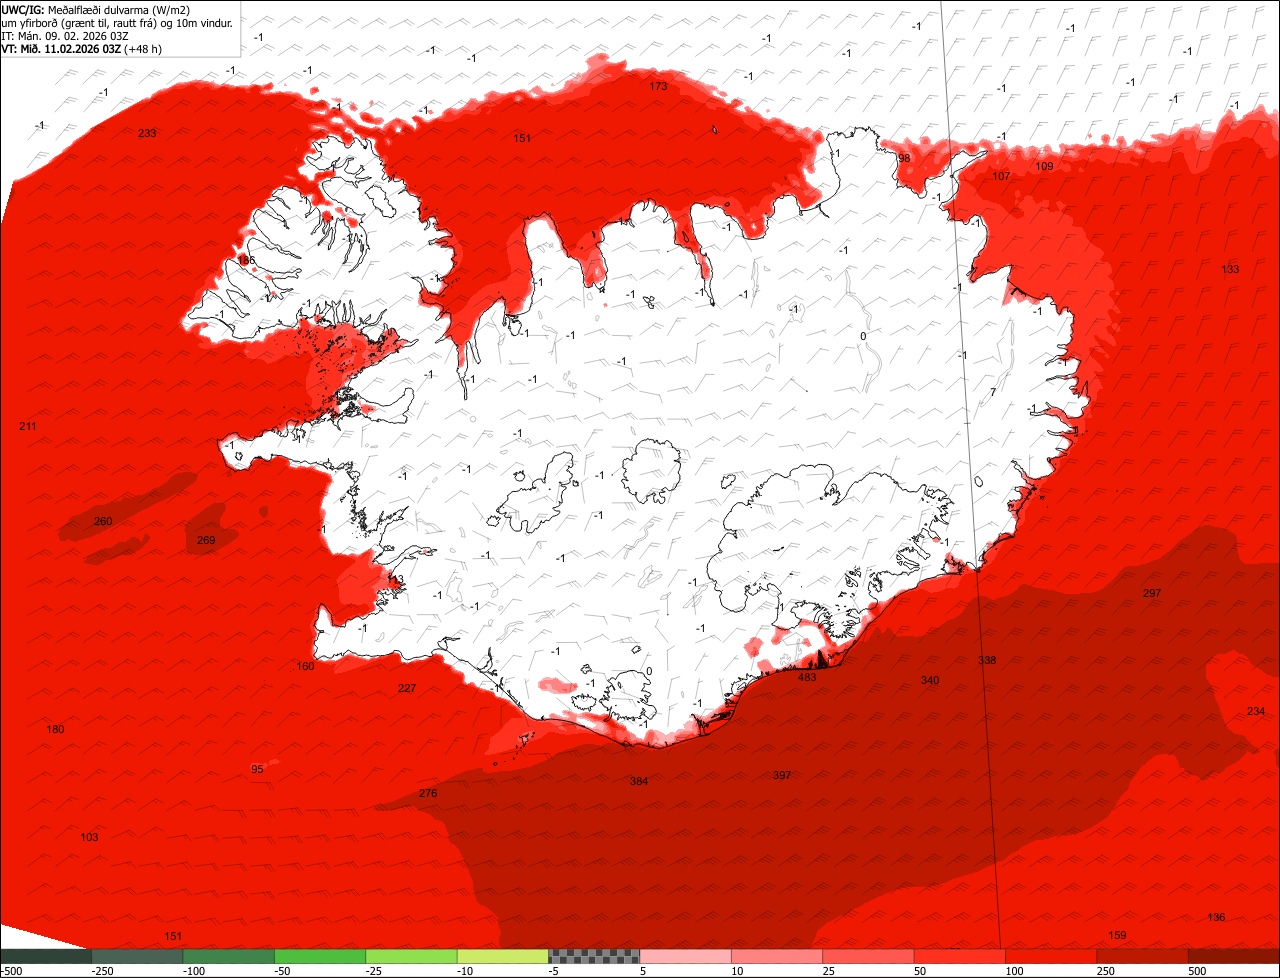Click the flux value 483 on the south coast
This screenshot has width=1280, height=978.
click(x=807, y=677)
